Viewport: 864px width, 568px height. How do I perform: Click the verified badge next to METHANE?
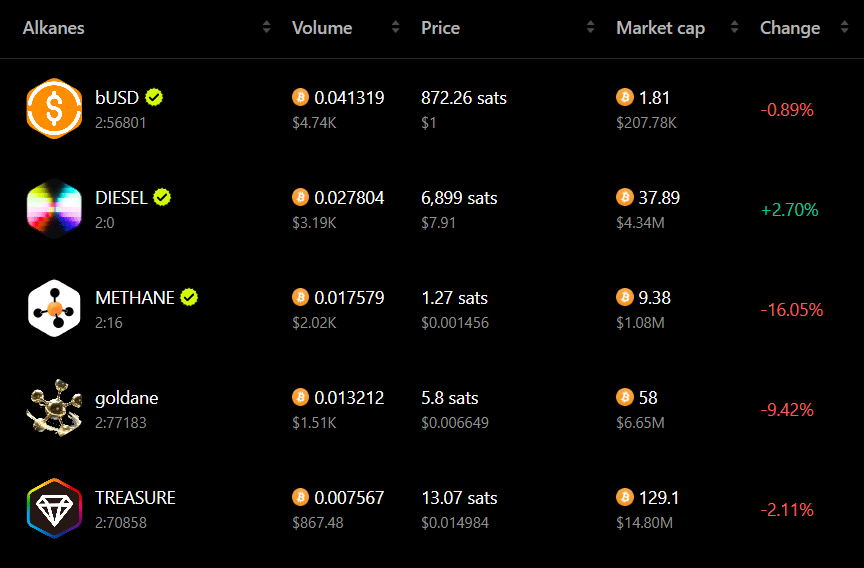(189, 297)
